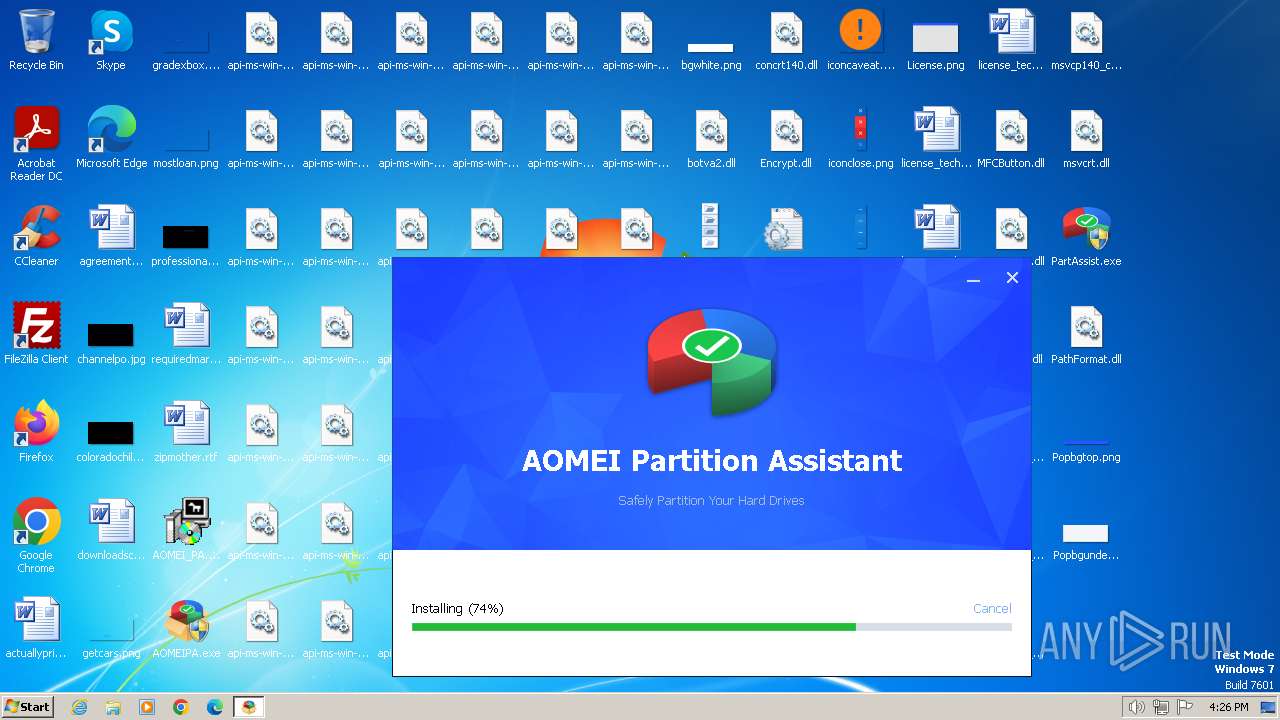Select Encrypt.dll file icon
Screen dimensions: 1280x720
tap(786, 139)
